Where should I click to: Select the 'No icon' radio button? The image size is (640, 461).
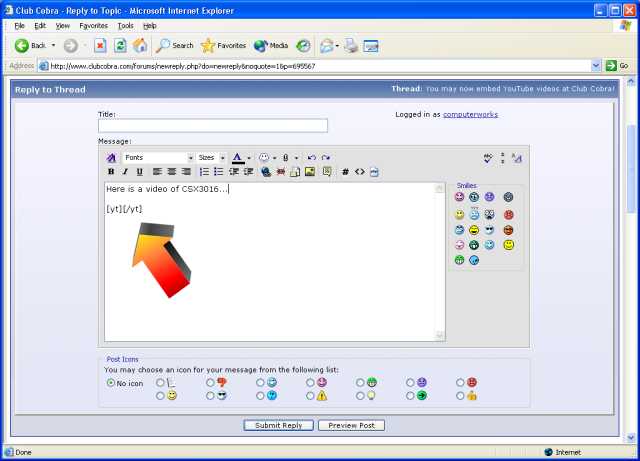pos(110,382)
